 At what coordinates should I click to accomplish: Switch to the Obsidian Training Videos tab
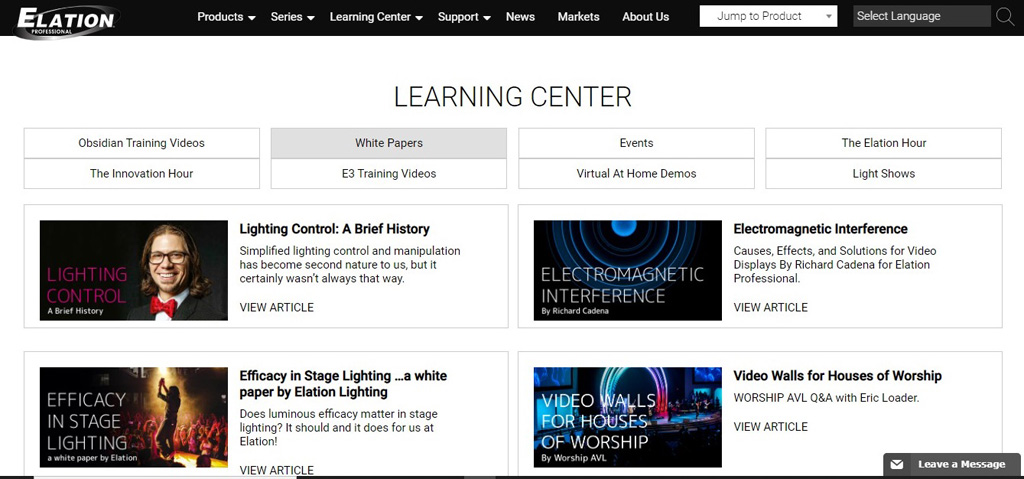click(142, 143)
